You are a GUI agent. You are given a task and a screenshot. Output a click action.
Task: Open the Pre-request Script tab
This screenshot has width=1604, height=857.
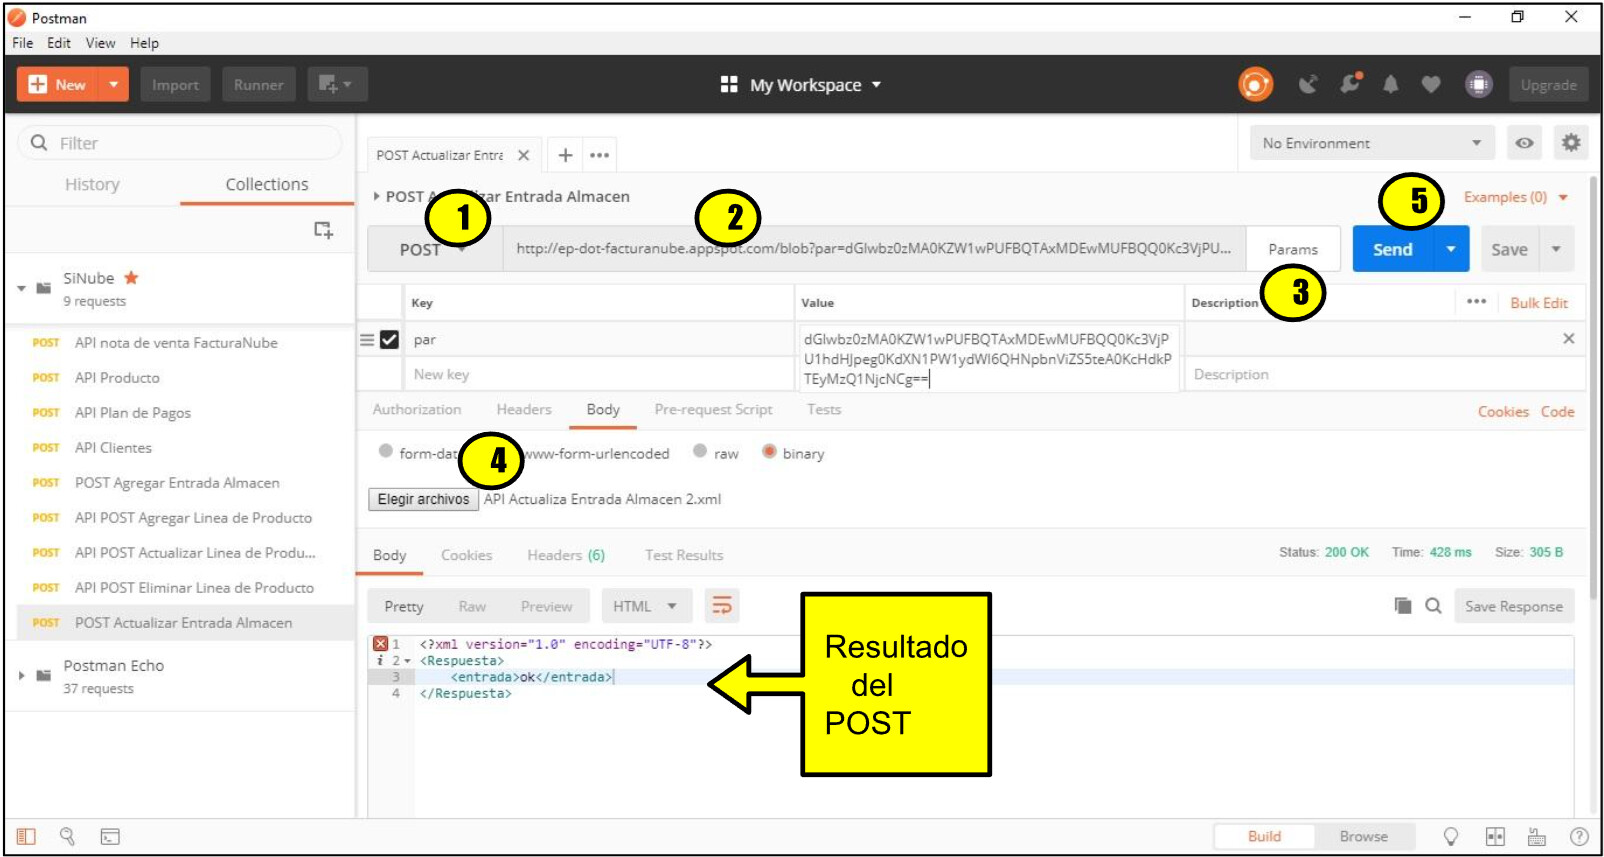(x=713, y=409)
